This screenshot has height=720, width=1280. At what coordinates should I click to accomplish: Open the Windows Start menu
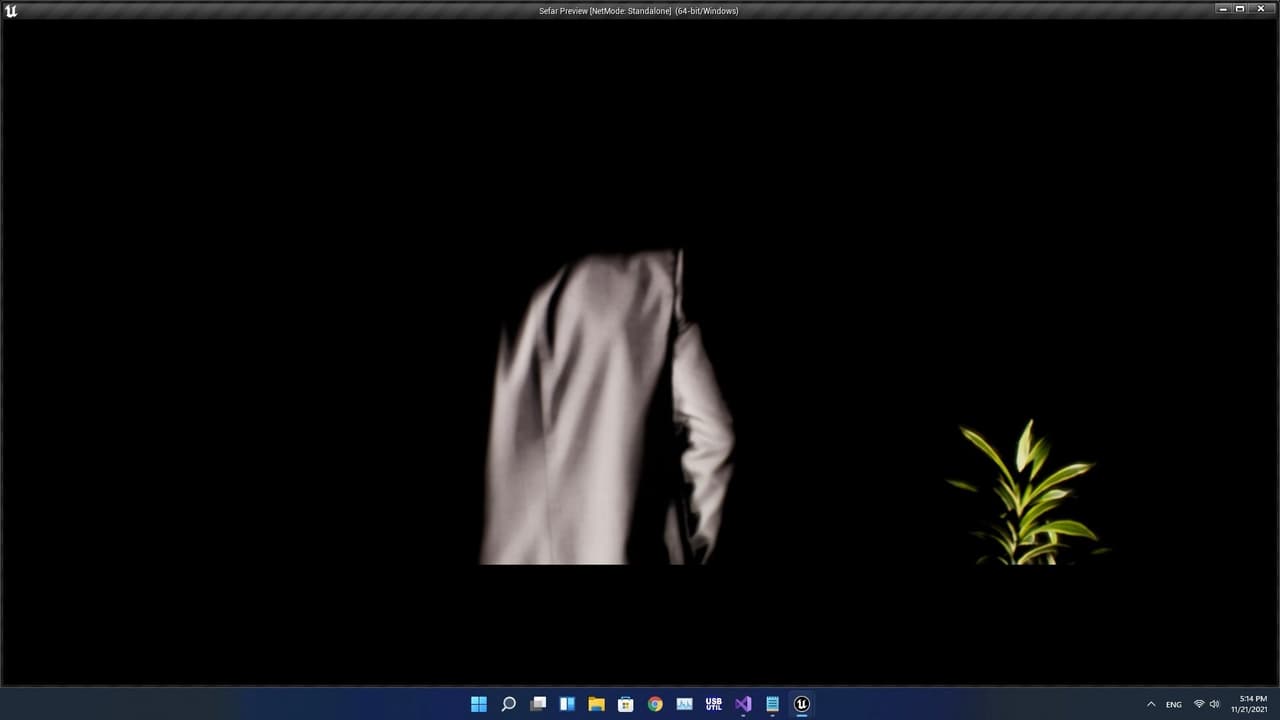coord(479,704)
